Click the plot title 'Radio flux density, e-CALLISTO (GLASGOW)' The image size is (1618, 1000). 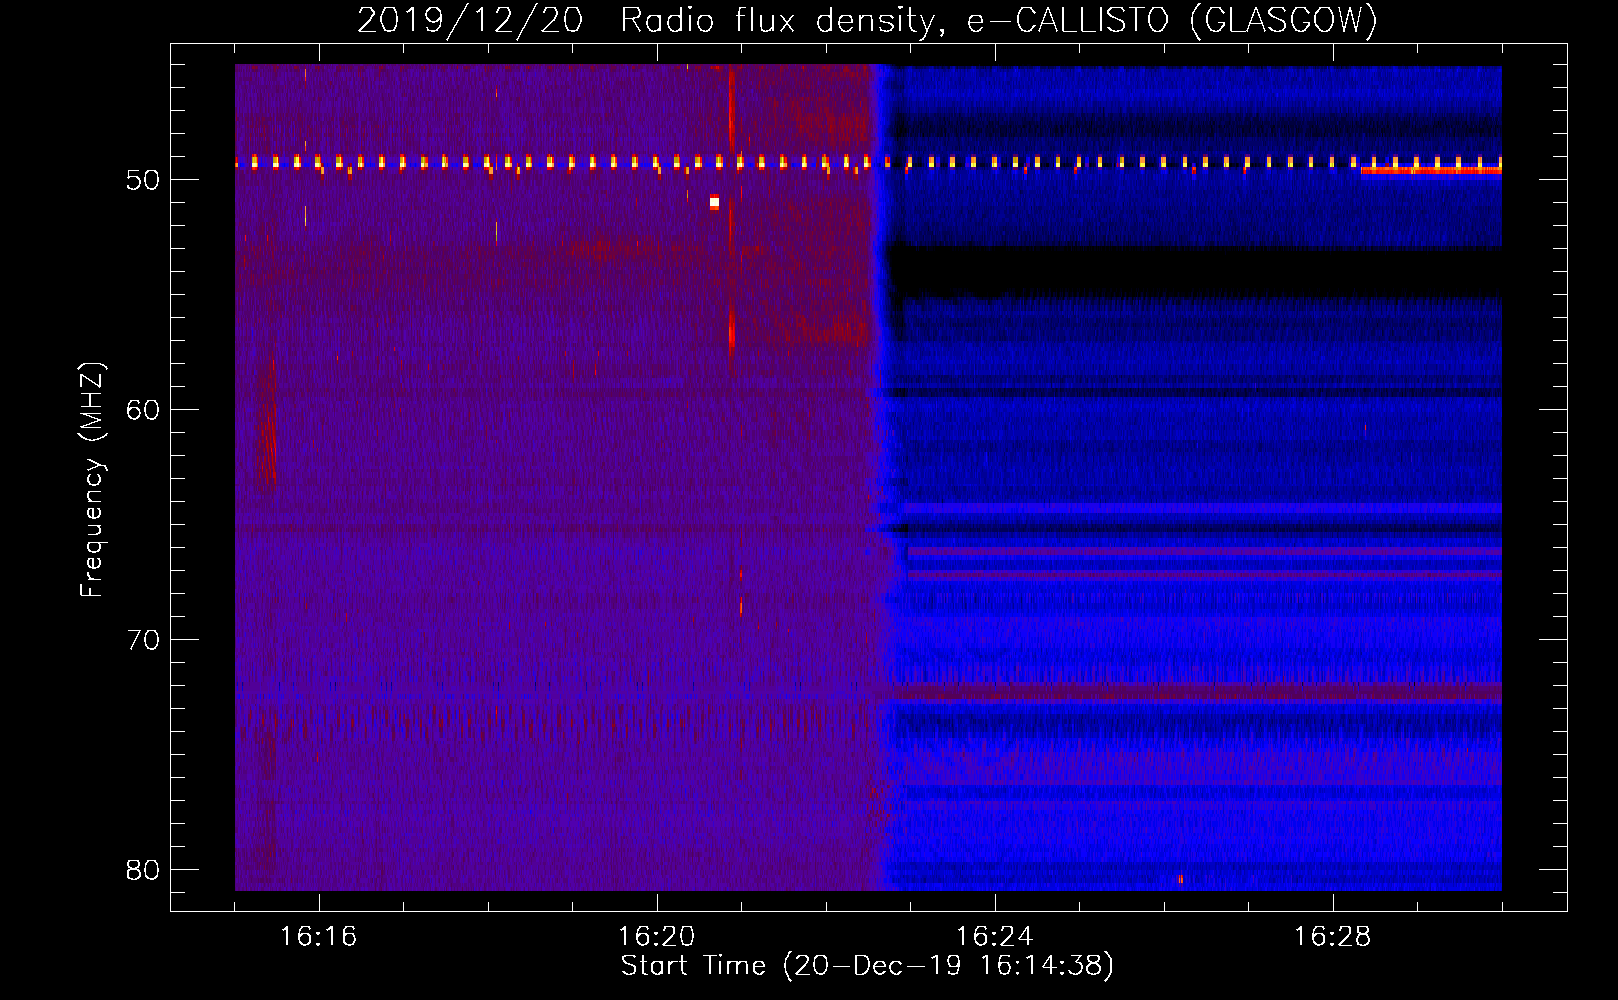998,21
